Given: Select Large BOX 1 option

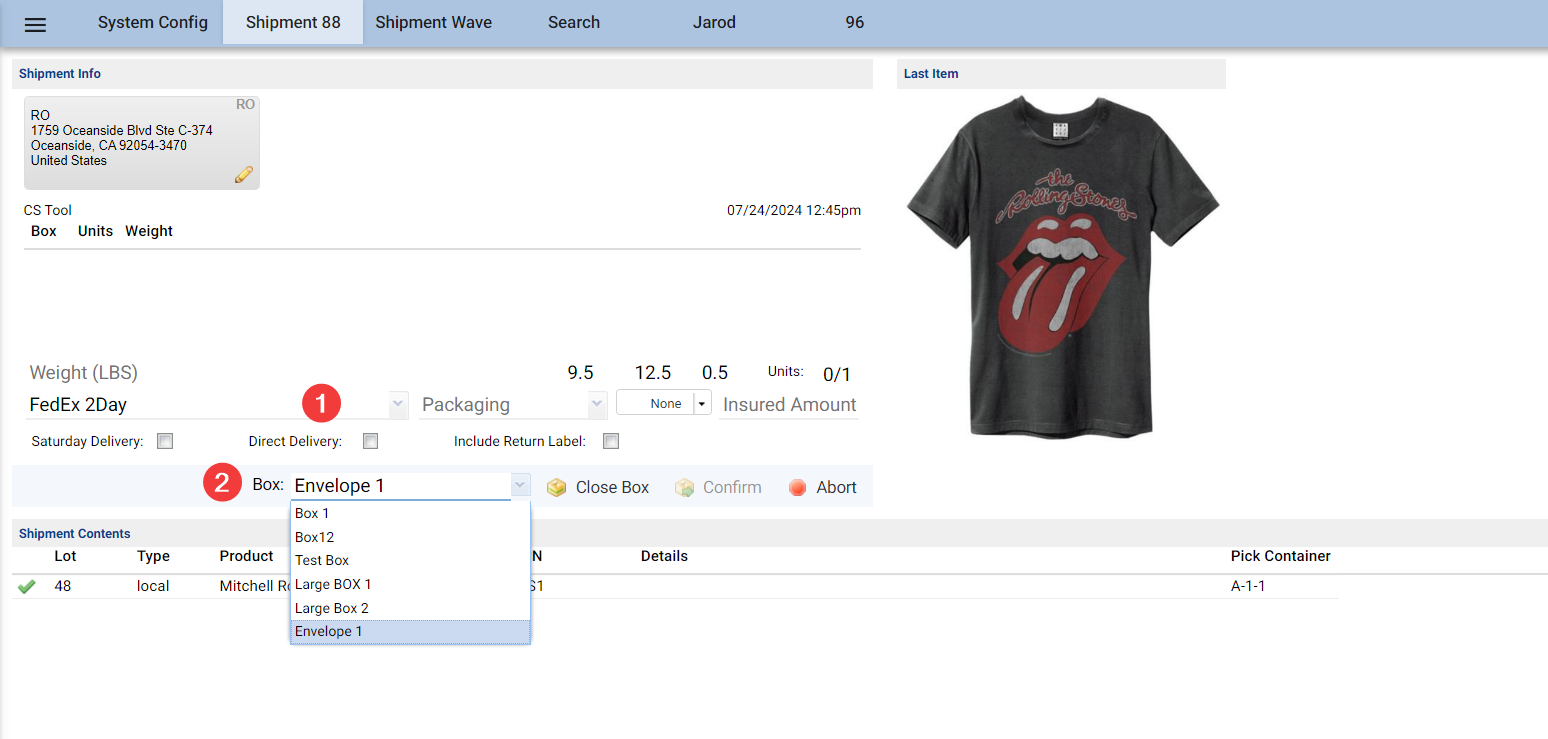Looking at the screenshot, I should (x=410, y=584).
